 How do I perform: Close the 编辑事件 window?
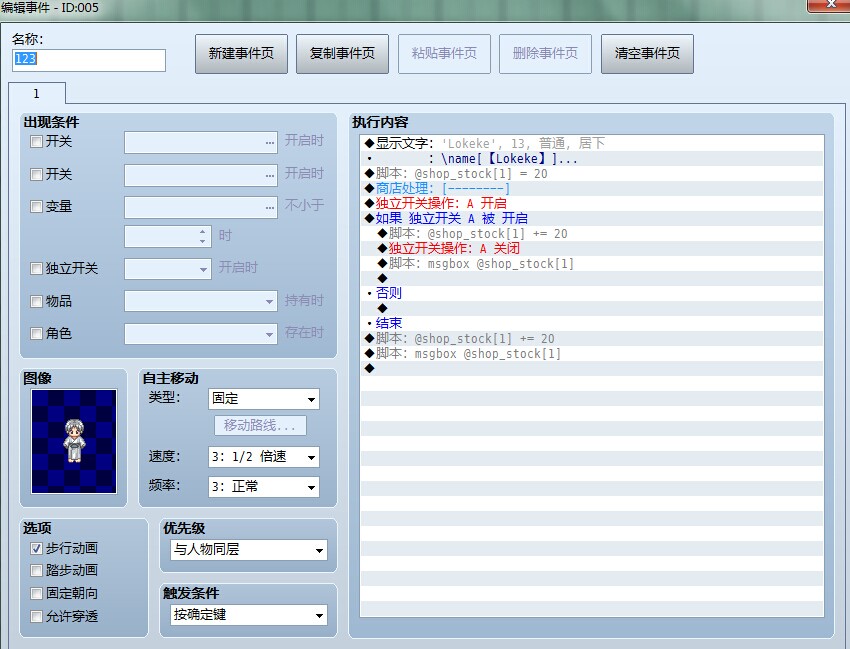click(828, 4)
